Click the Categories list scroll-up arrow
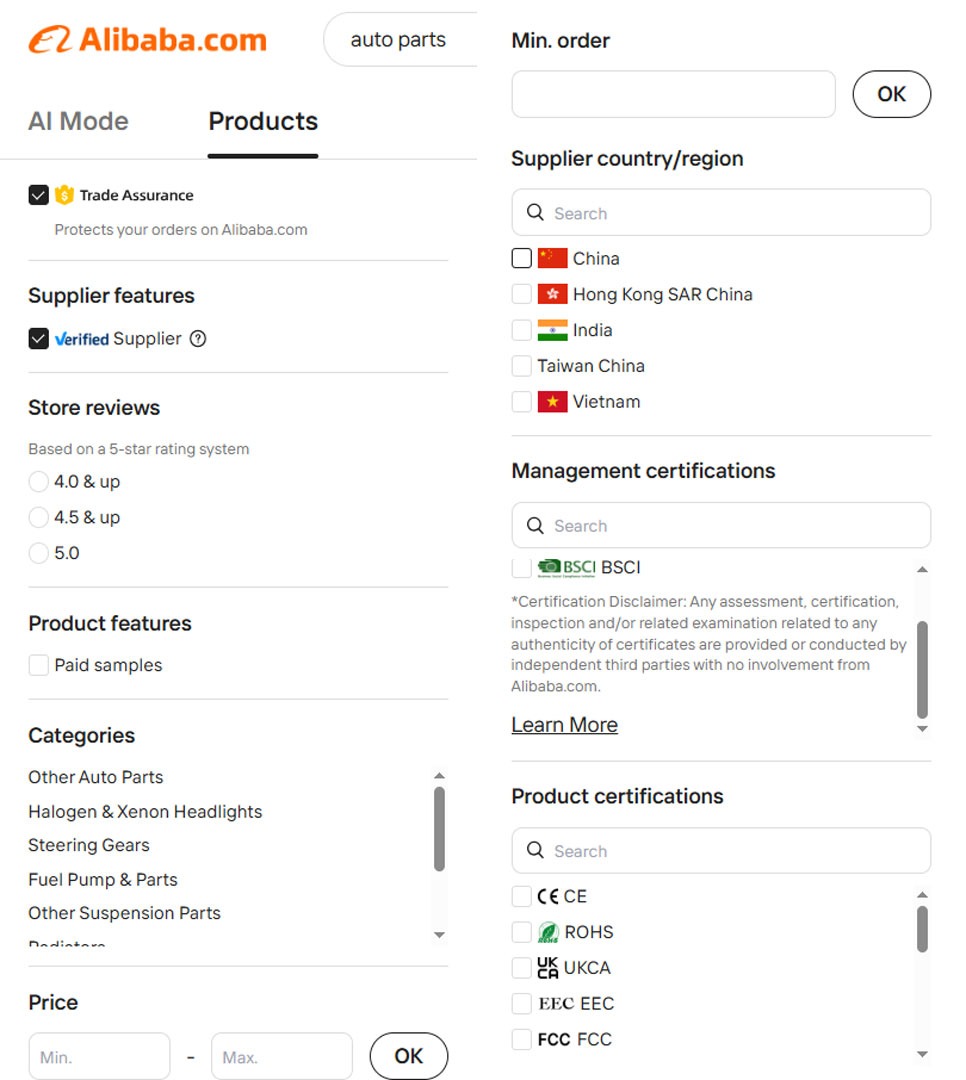Viewport: 966px width, 1080px height. (x=440, y=776)
